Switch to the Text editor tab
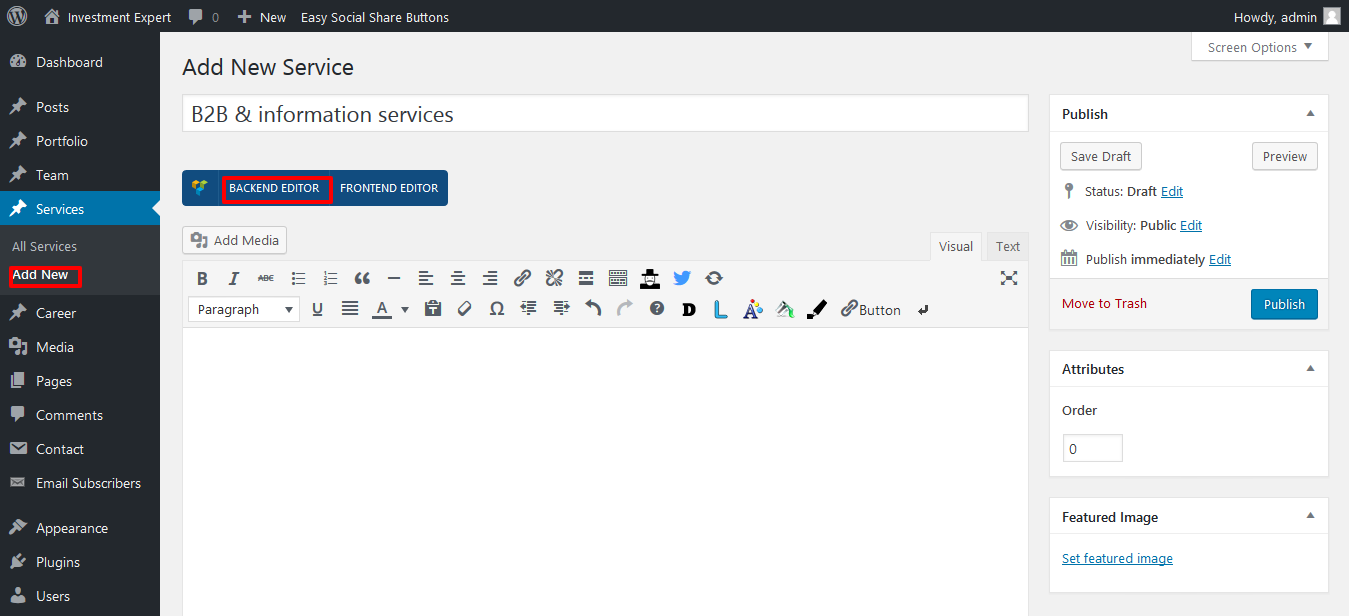Image resolution: width=1349 pixels, height=616 pixels. (1008, 246)
